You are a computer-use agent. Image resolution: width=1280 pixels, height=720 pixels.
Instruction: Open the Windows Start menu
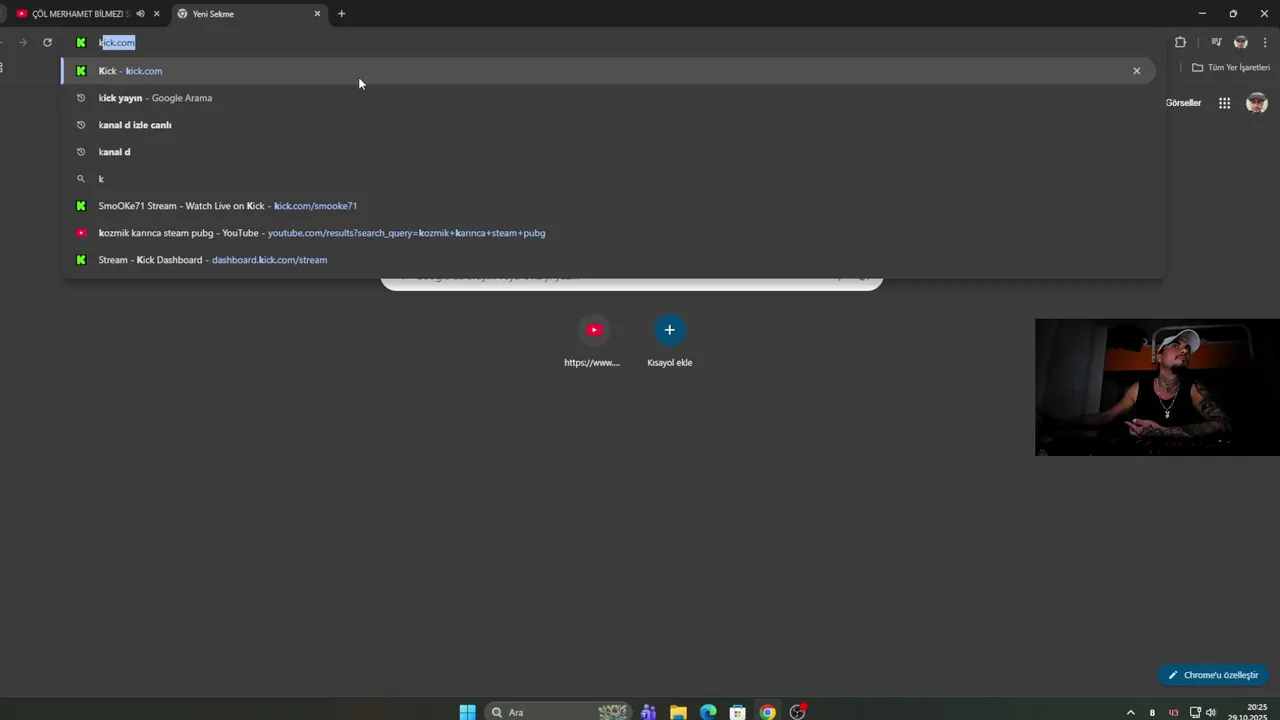tap(467, 712)
